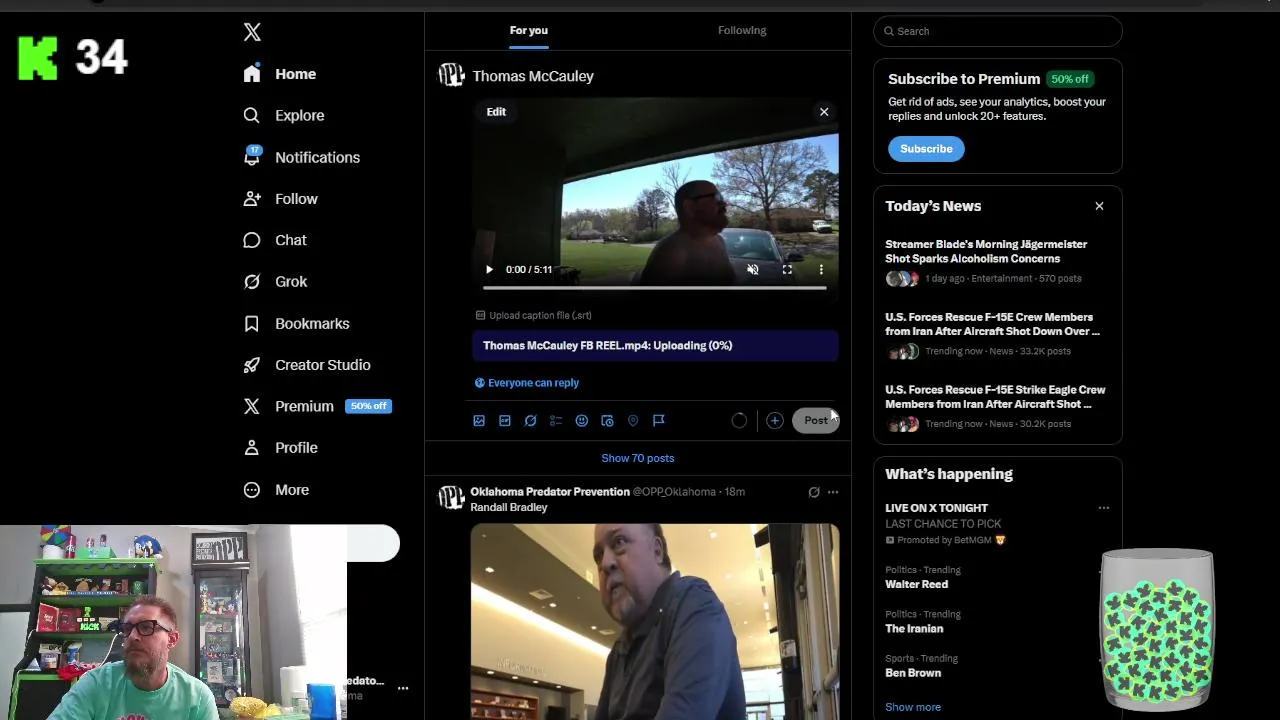Click the Edit button on the video

point(496,112)
